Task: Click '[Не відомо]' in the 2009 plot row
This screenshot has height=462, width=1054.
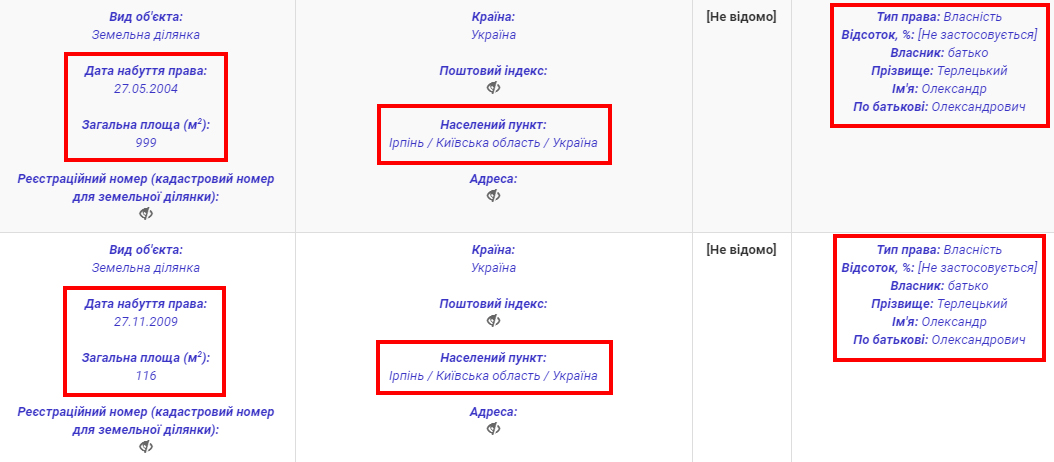Action: click(x=741, y=249)
